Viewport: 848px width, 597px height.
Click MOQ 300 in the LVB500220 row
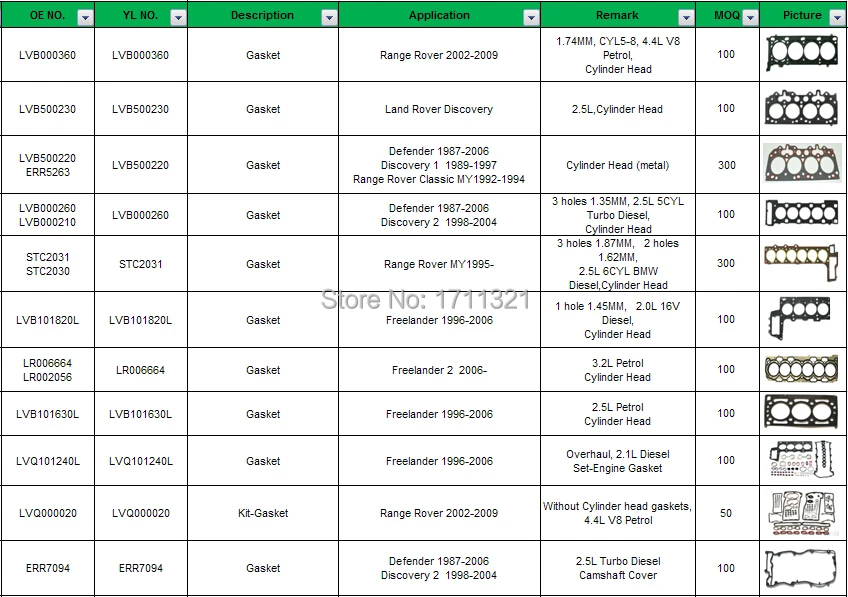pos(726,165)
